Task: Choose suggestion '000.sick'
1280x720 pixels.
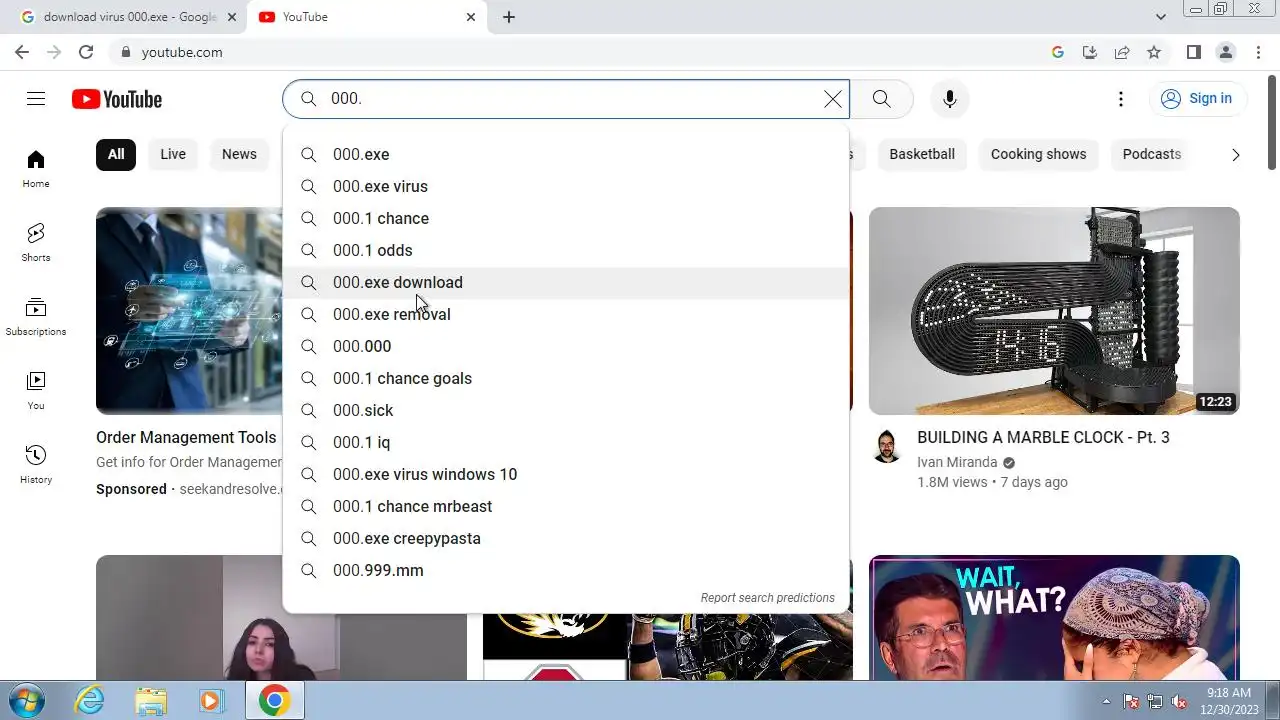Action: click(566, 410)
